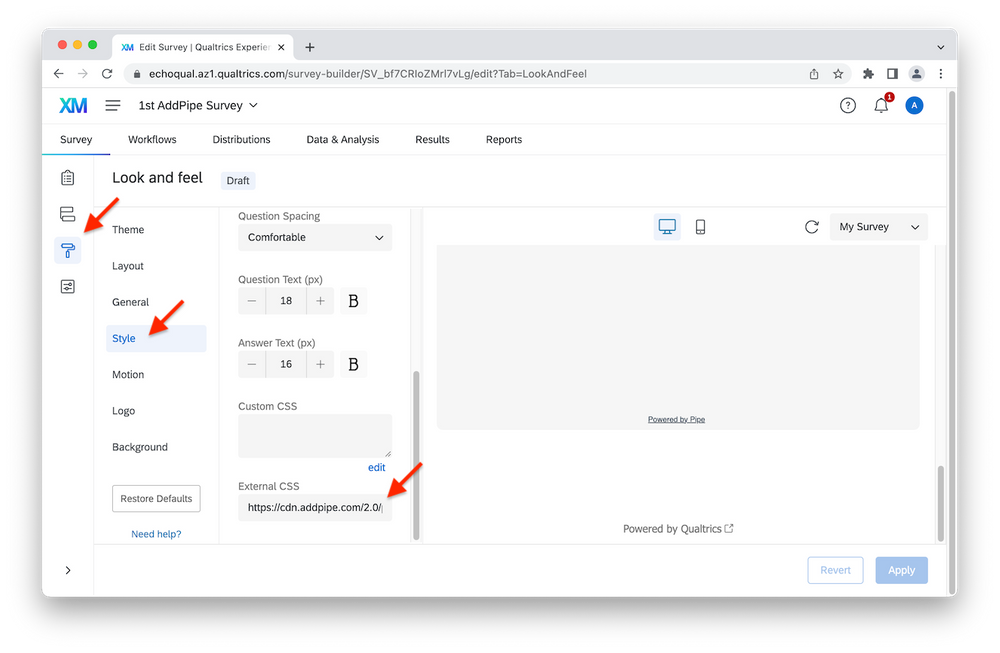Switch preview to mobile view
This screenshot has height=653, width=1000.
[700, 227]
